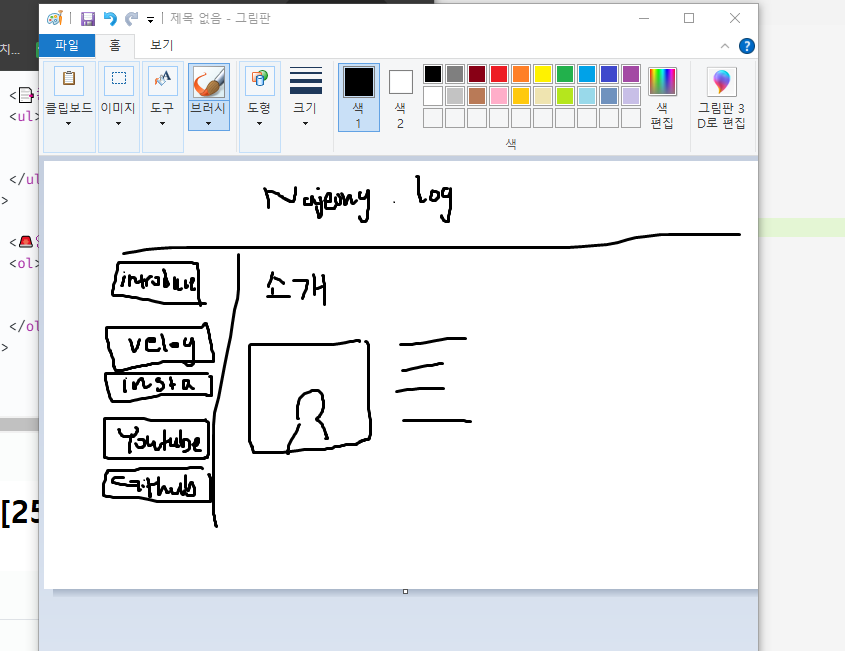The width and height of the screenshot is (845, 651).
Task: Pick the white color swatch
Action: 433,96
